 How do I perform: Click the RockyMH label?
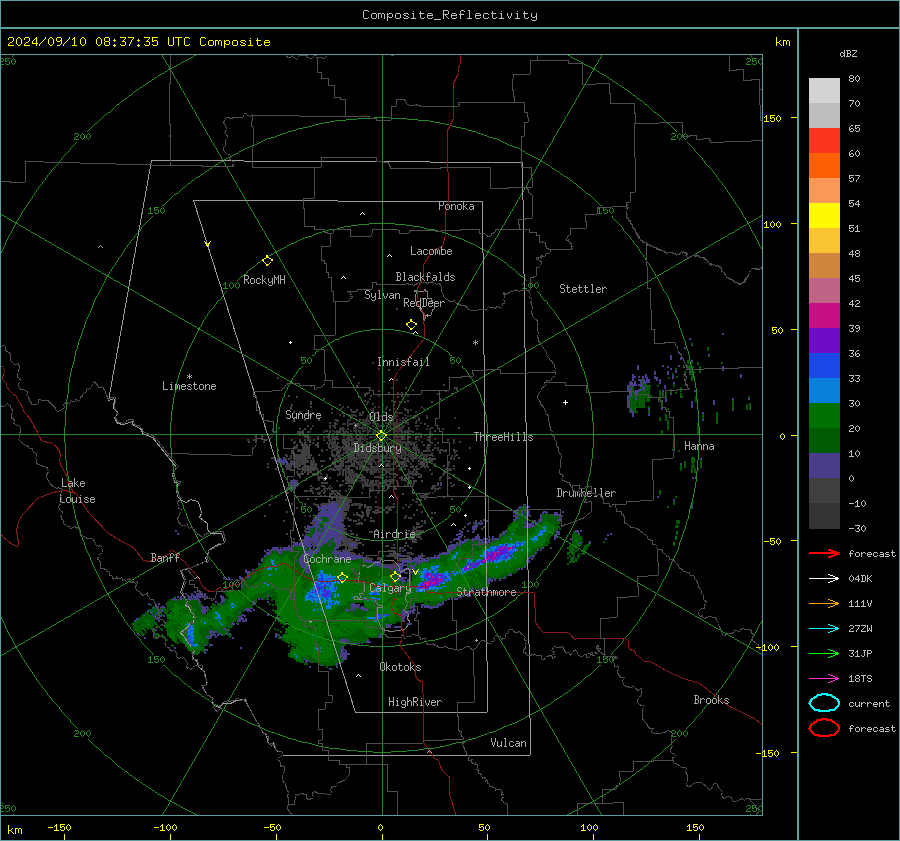pyautogui.click(x=264, y=280)
